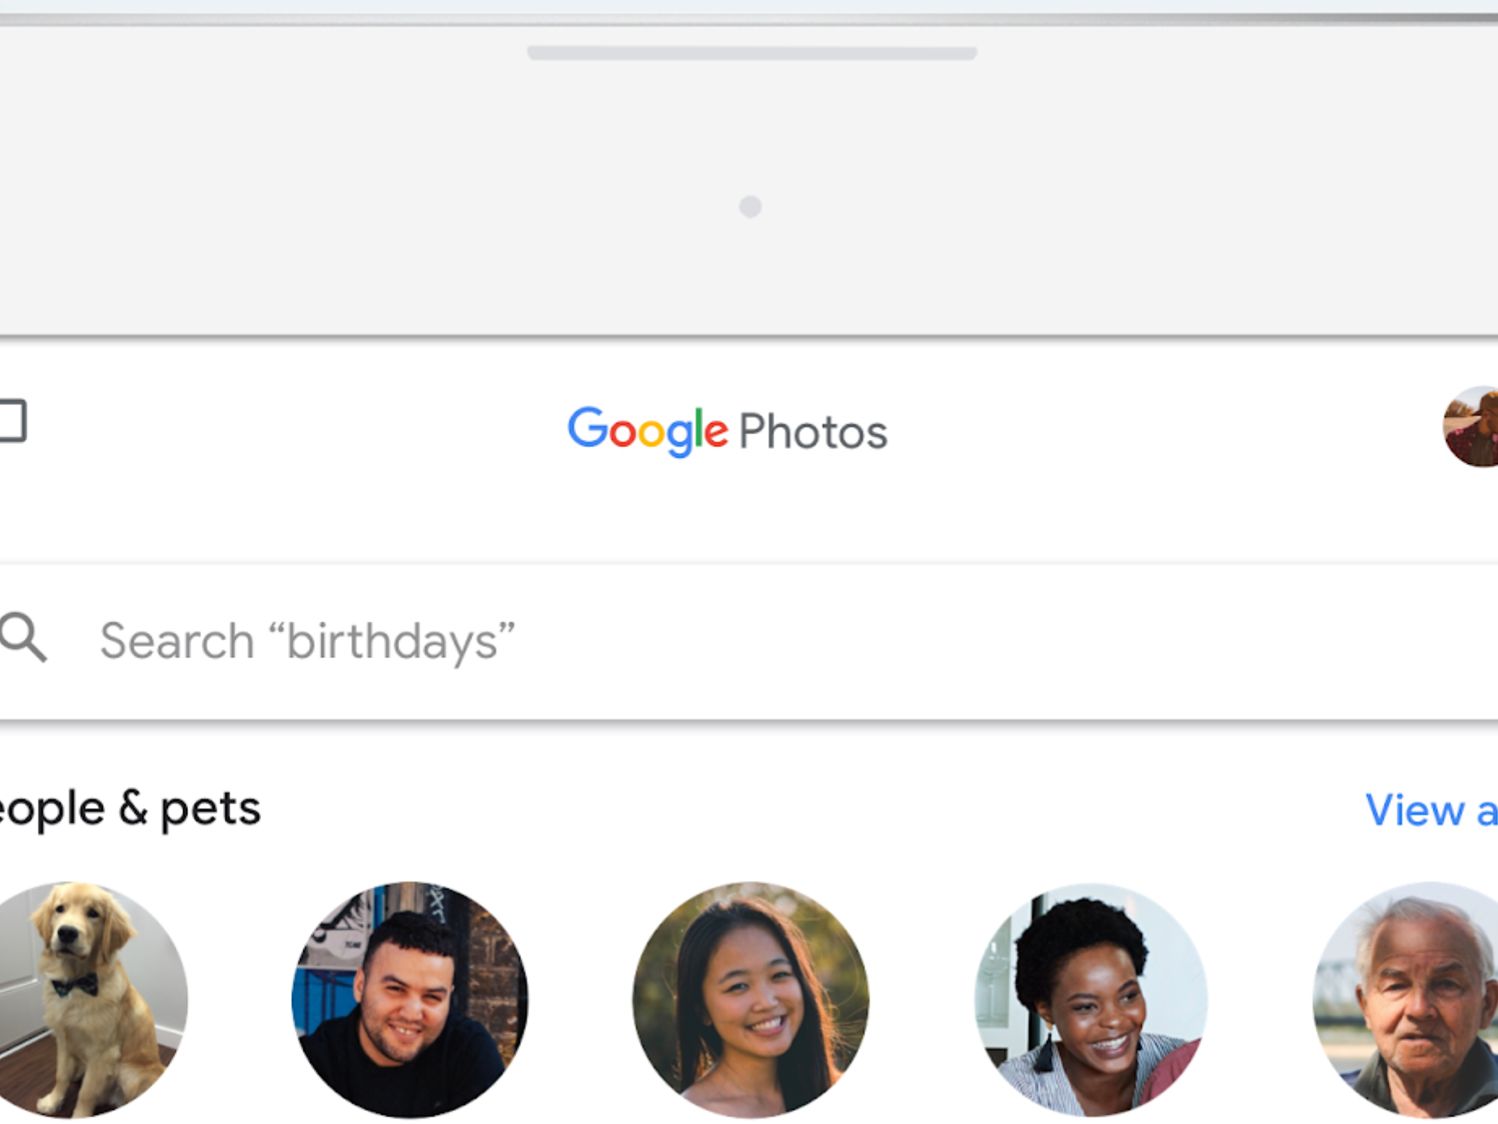Open the View all link
Image resolution: width=1498 pixels, height=1124 pixels.
click(1431, 810)
